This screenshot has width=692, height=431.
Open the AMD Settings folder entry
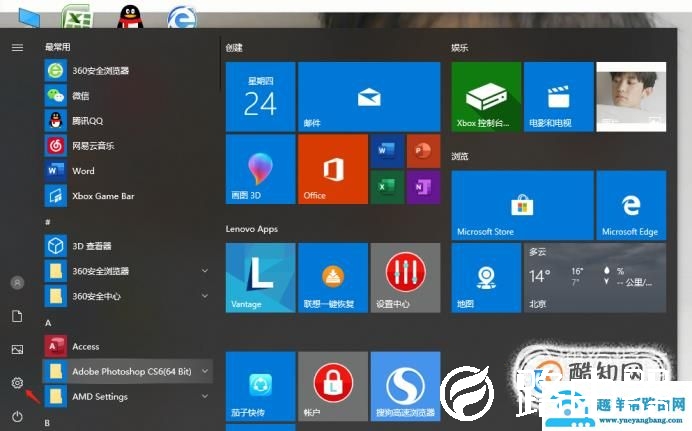click(128, 397)
